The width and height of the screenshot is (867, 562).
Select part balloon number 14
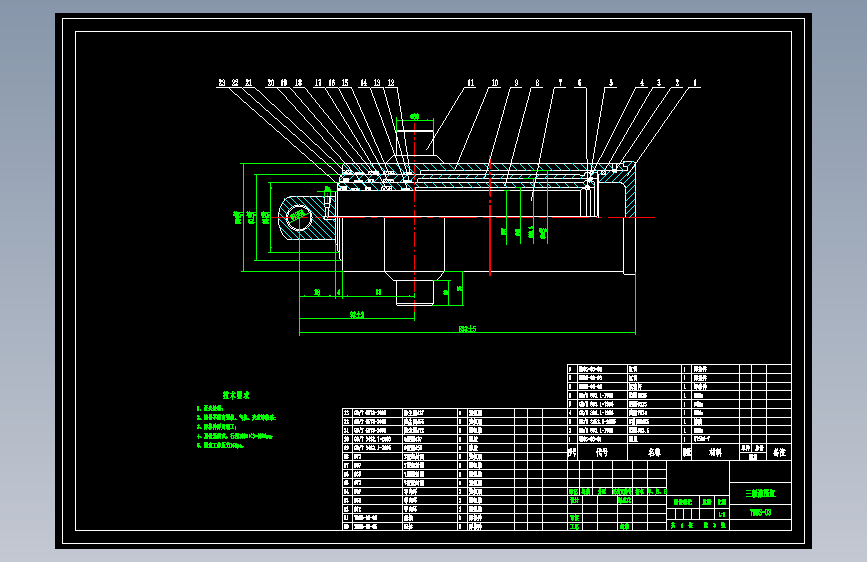click(364, 82)
